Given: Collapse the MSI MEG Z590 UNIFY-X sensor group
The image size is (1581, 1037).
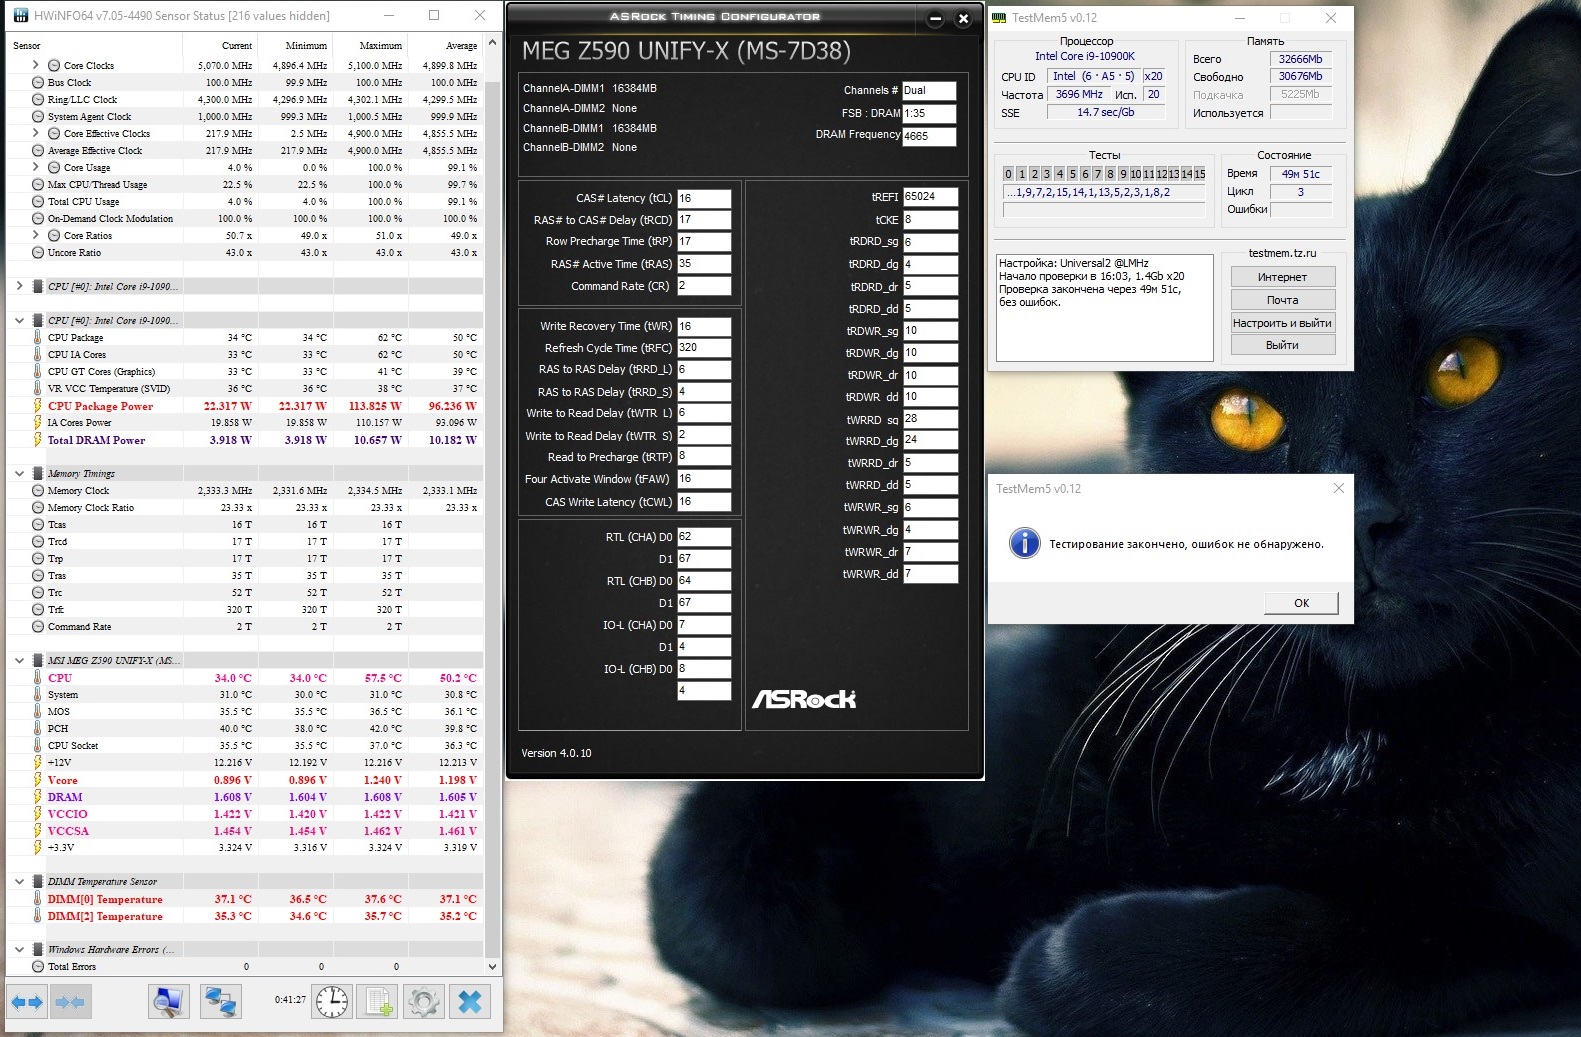Looking at the screenshot, I should point(19,660).
